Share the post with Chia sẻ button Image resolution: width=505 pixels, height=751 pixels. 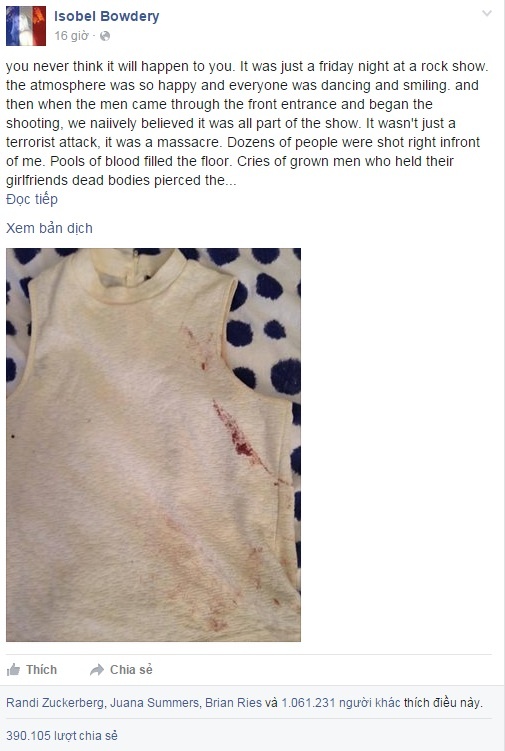121,670
